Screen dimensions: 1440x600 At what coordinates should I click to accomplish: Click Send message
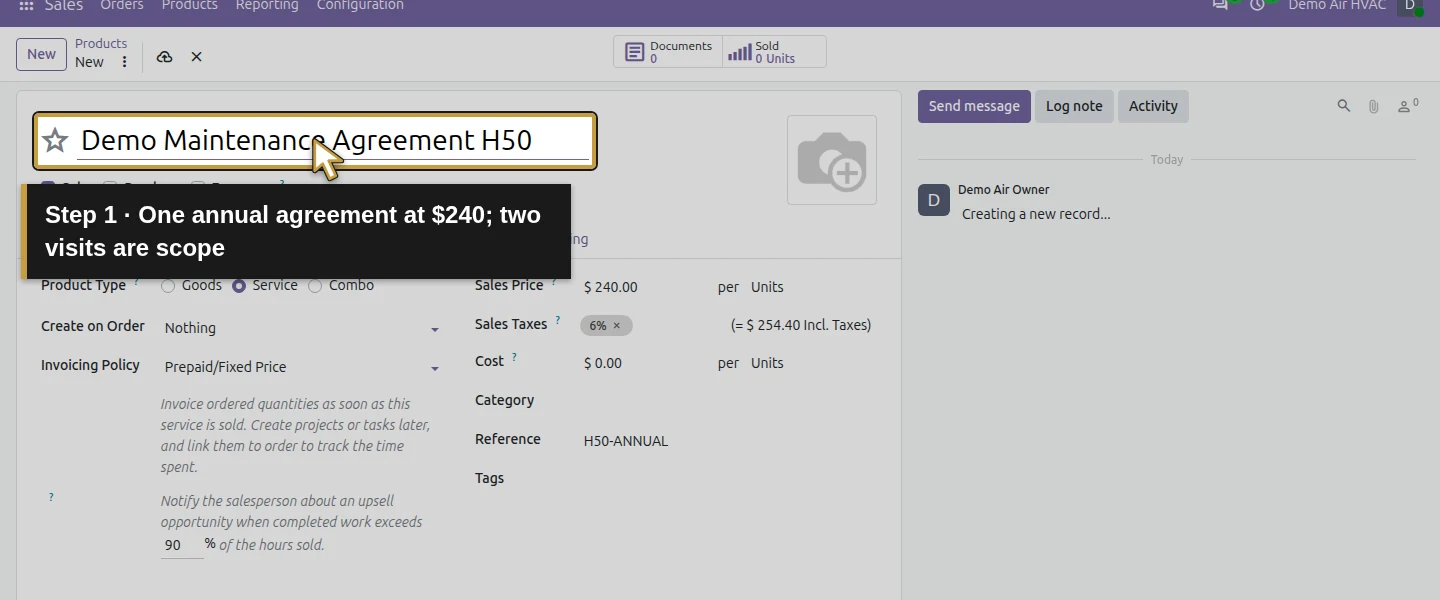pos(974,106)
